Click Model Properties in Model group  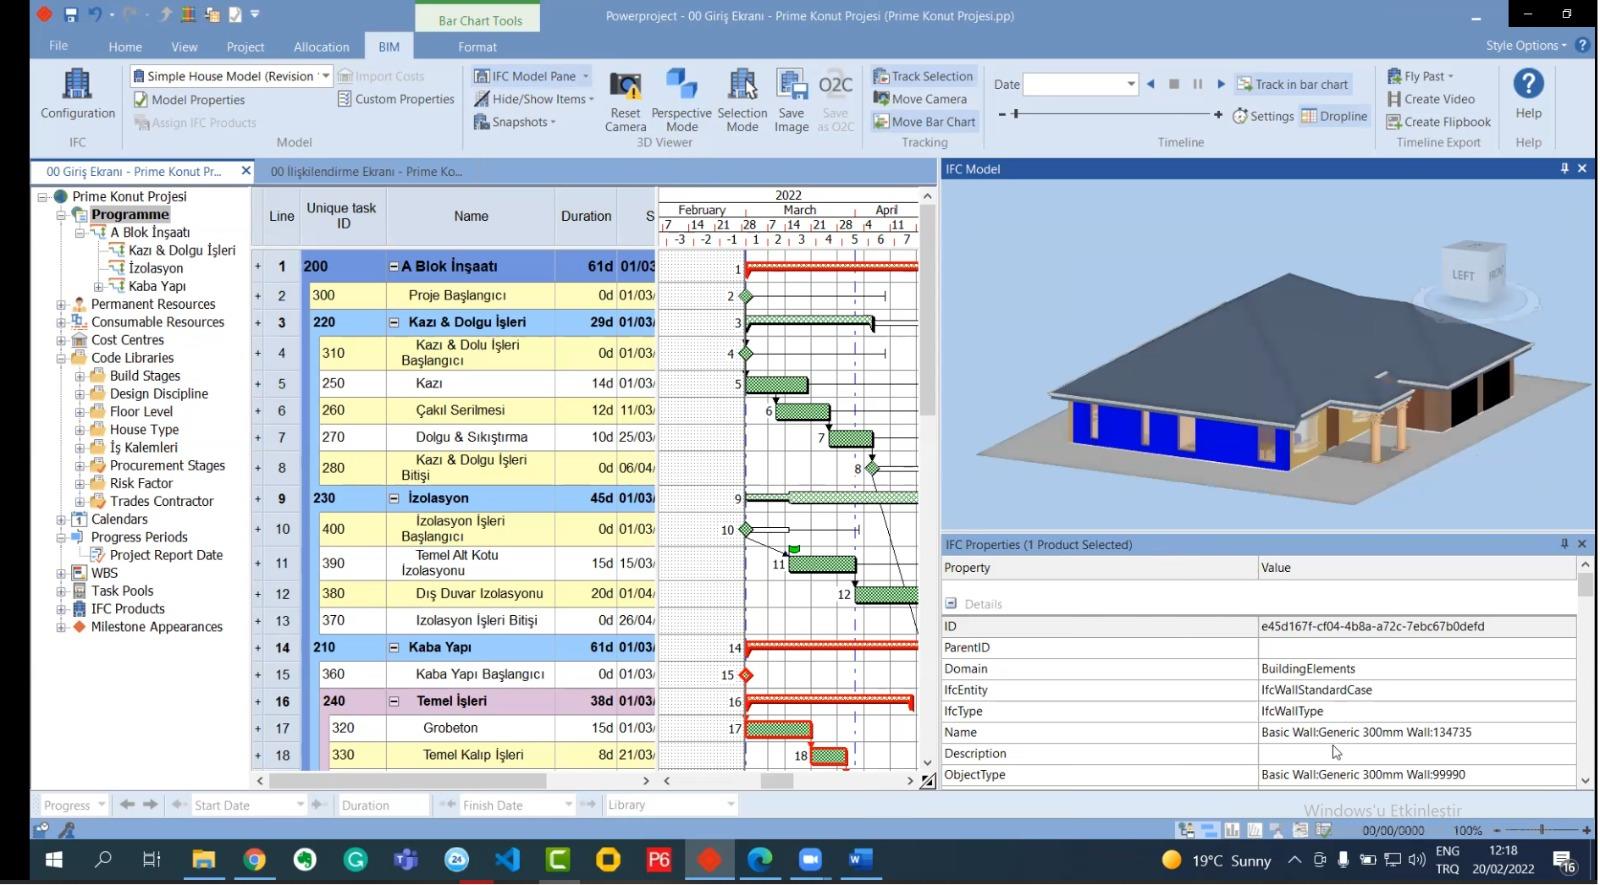click(190, 99)
